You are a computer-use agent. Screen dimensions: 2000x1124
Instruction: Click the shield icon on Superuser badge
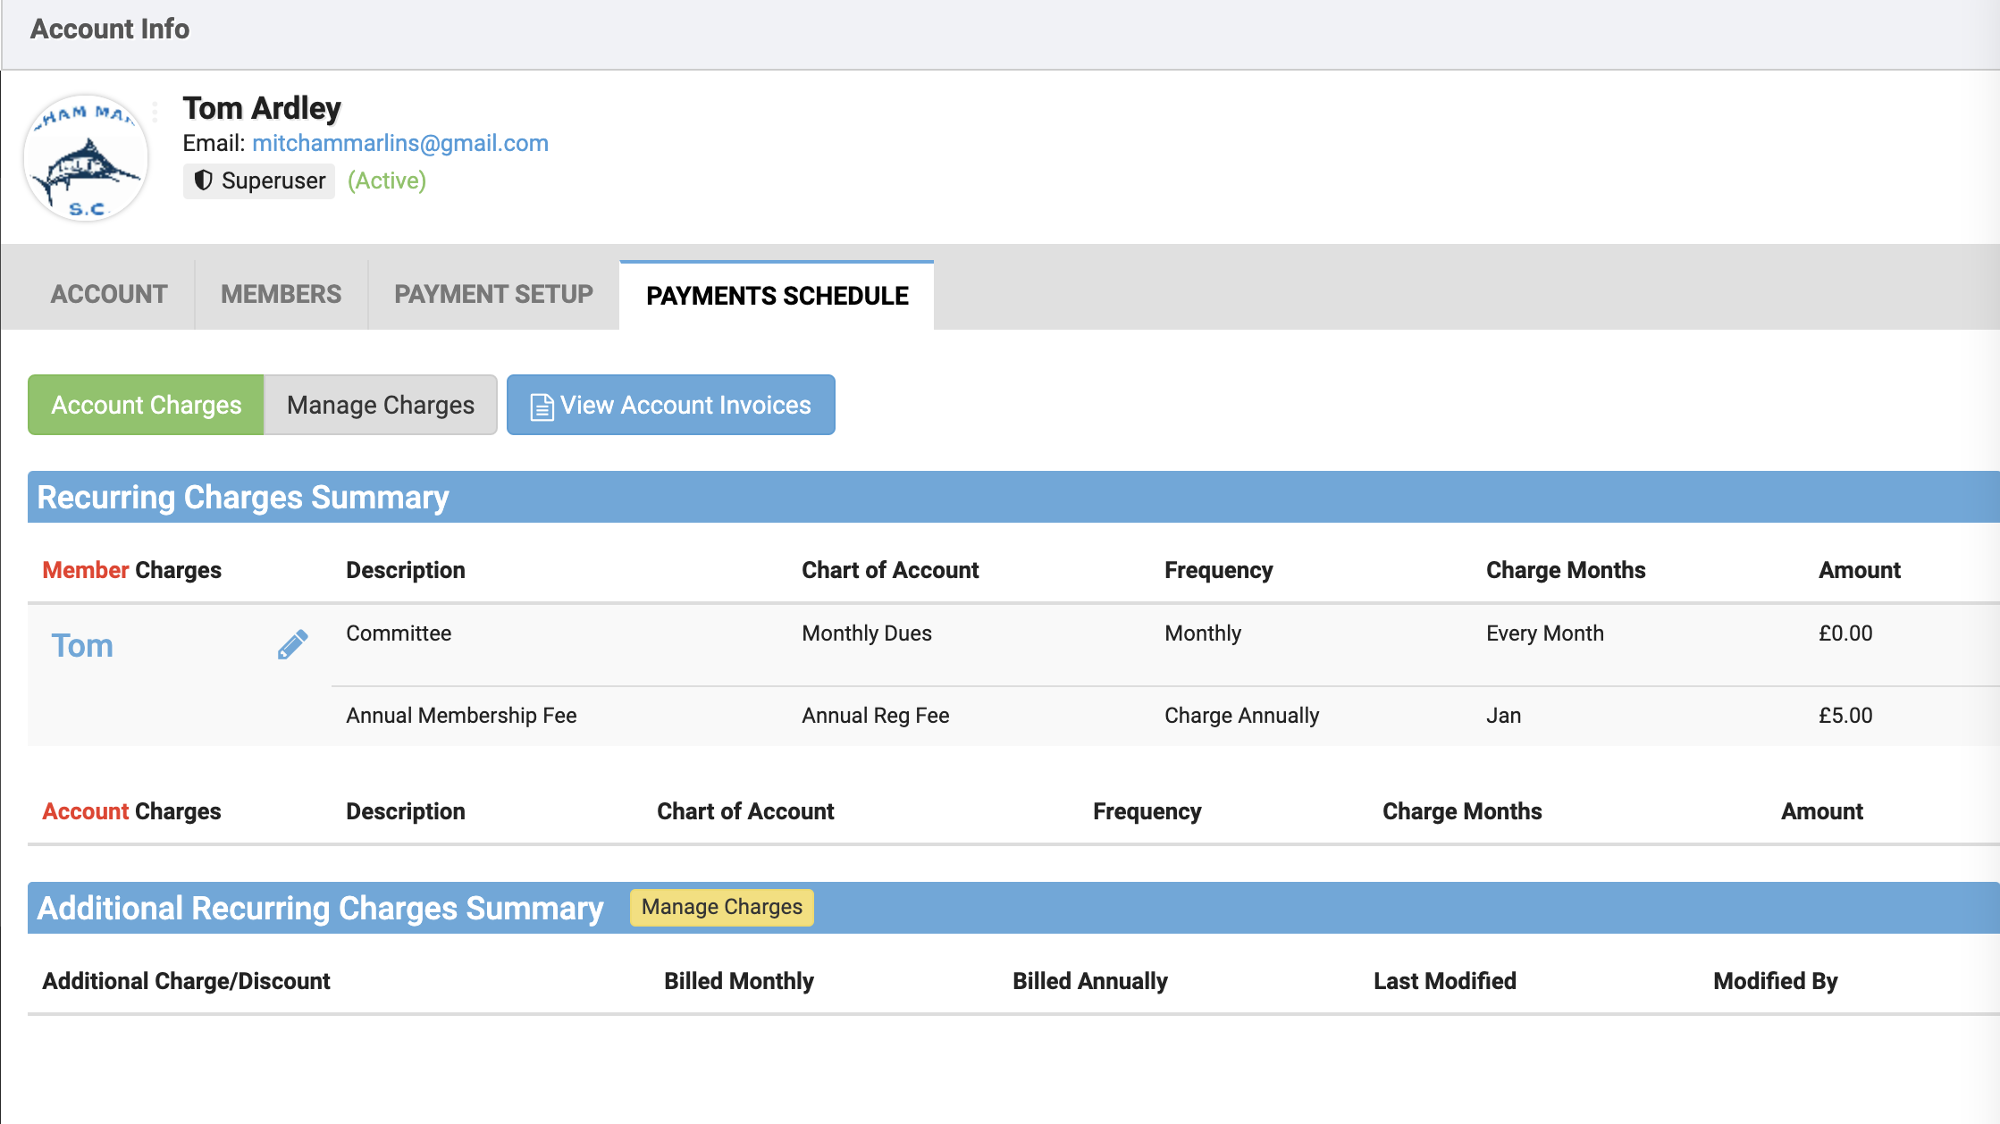[203, 181]
